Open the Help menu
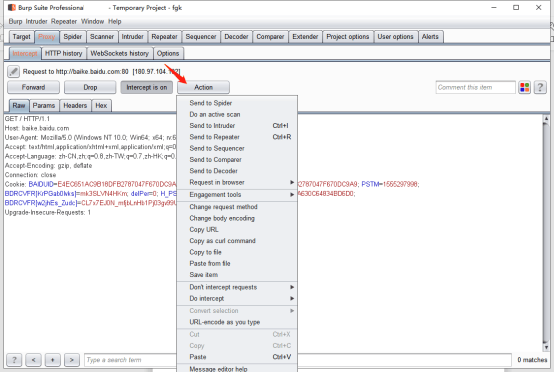The height and width of the screenshot is (372, 554). [x=115, y=22]
